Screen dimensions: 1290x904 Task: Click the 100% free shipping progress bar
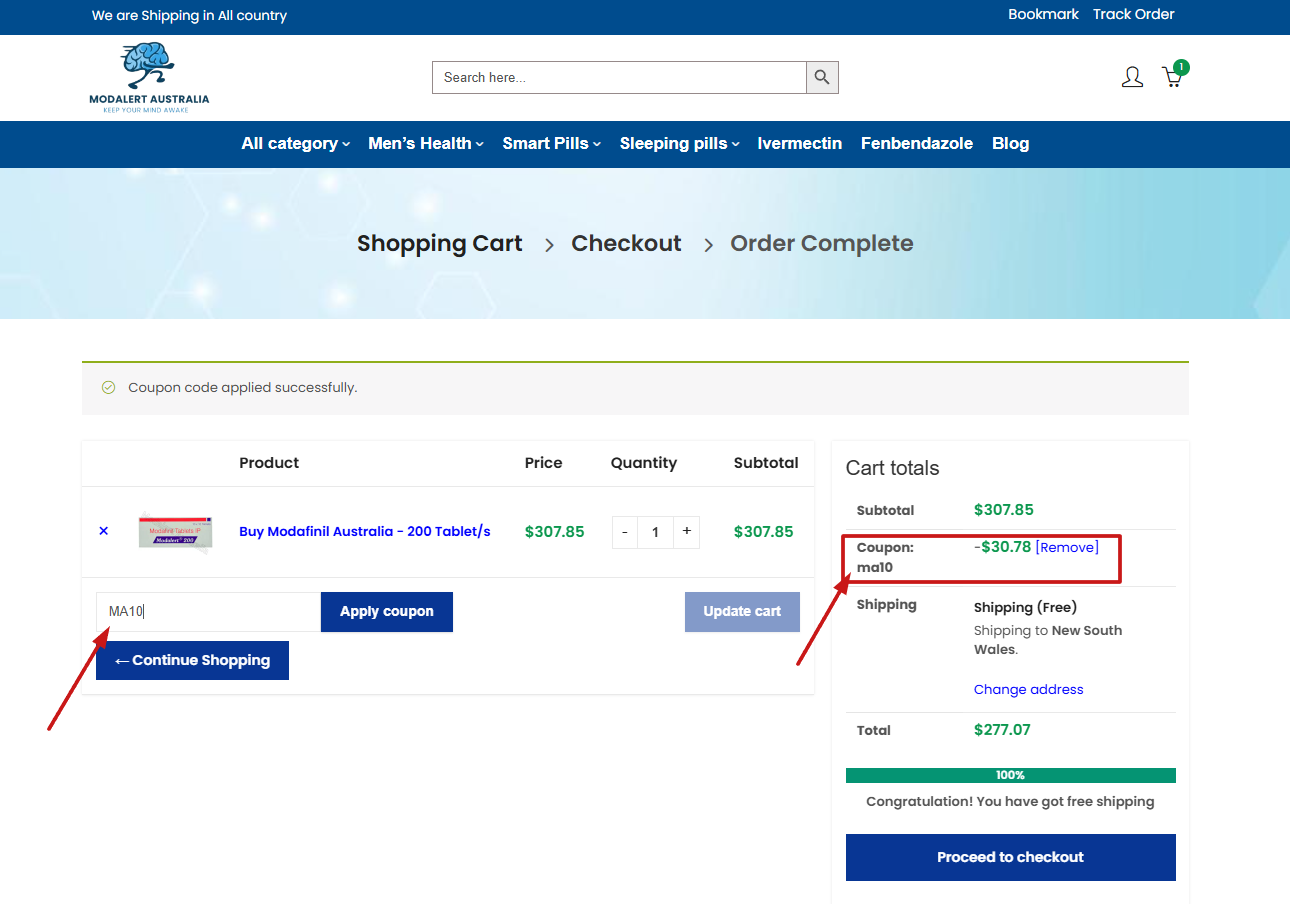[1010, 775]
